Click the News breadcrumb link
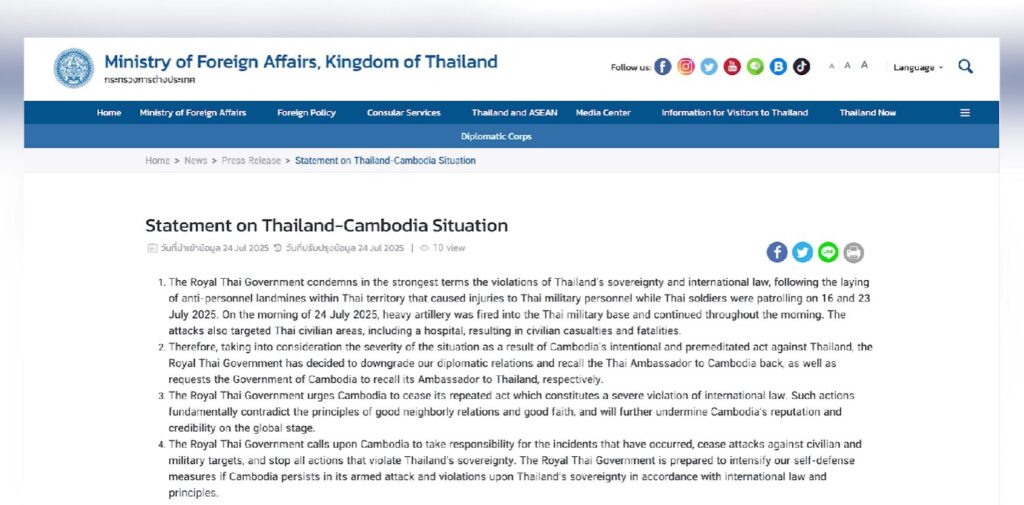 pyautogui.click(x=196, y=161)
